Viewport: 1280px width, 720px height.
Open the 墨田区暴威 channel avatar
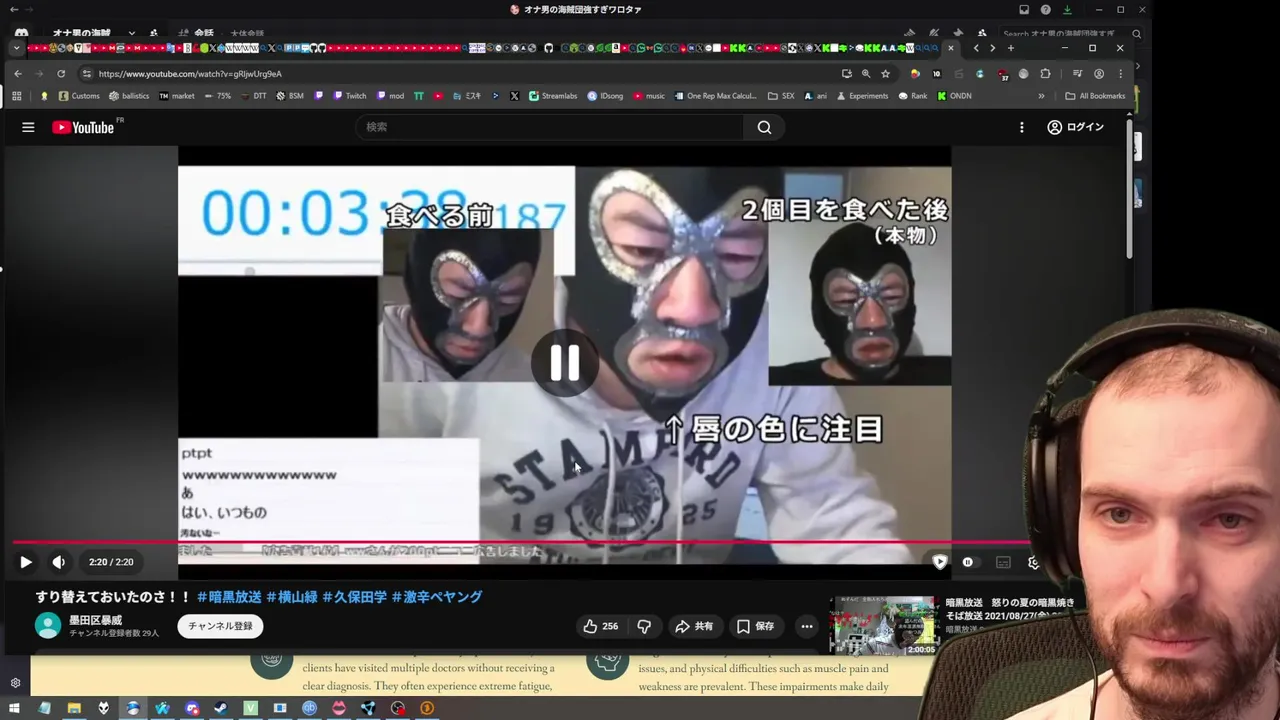[48, 626]
